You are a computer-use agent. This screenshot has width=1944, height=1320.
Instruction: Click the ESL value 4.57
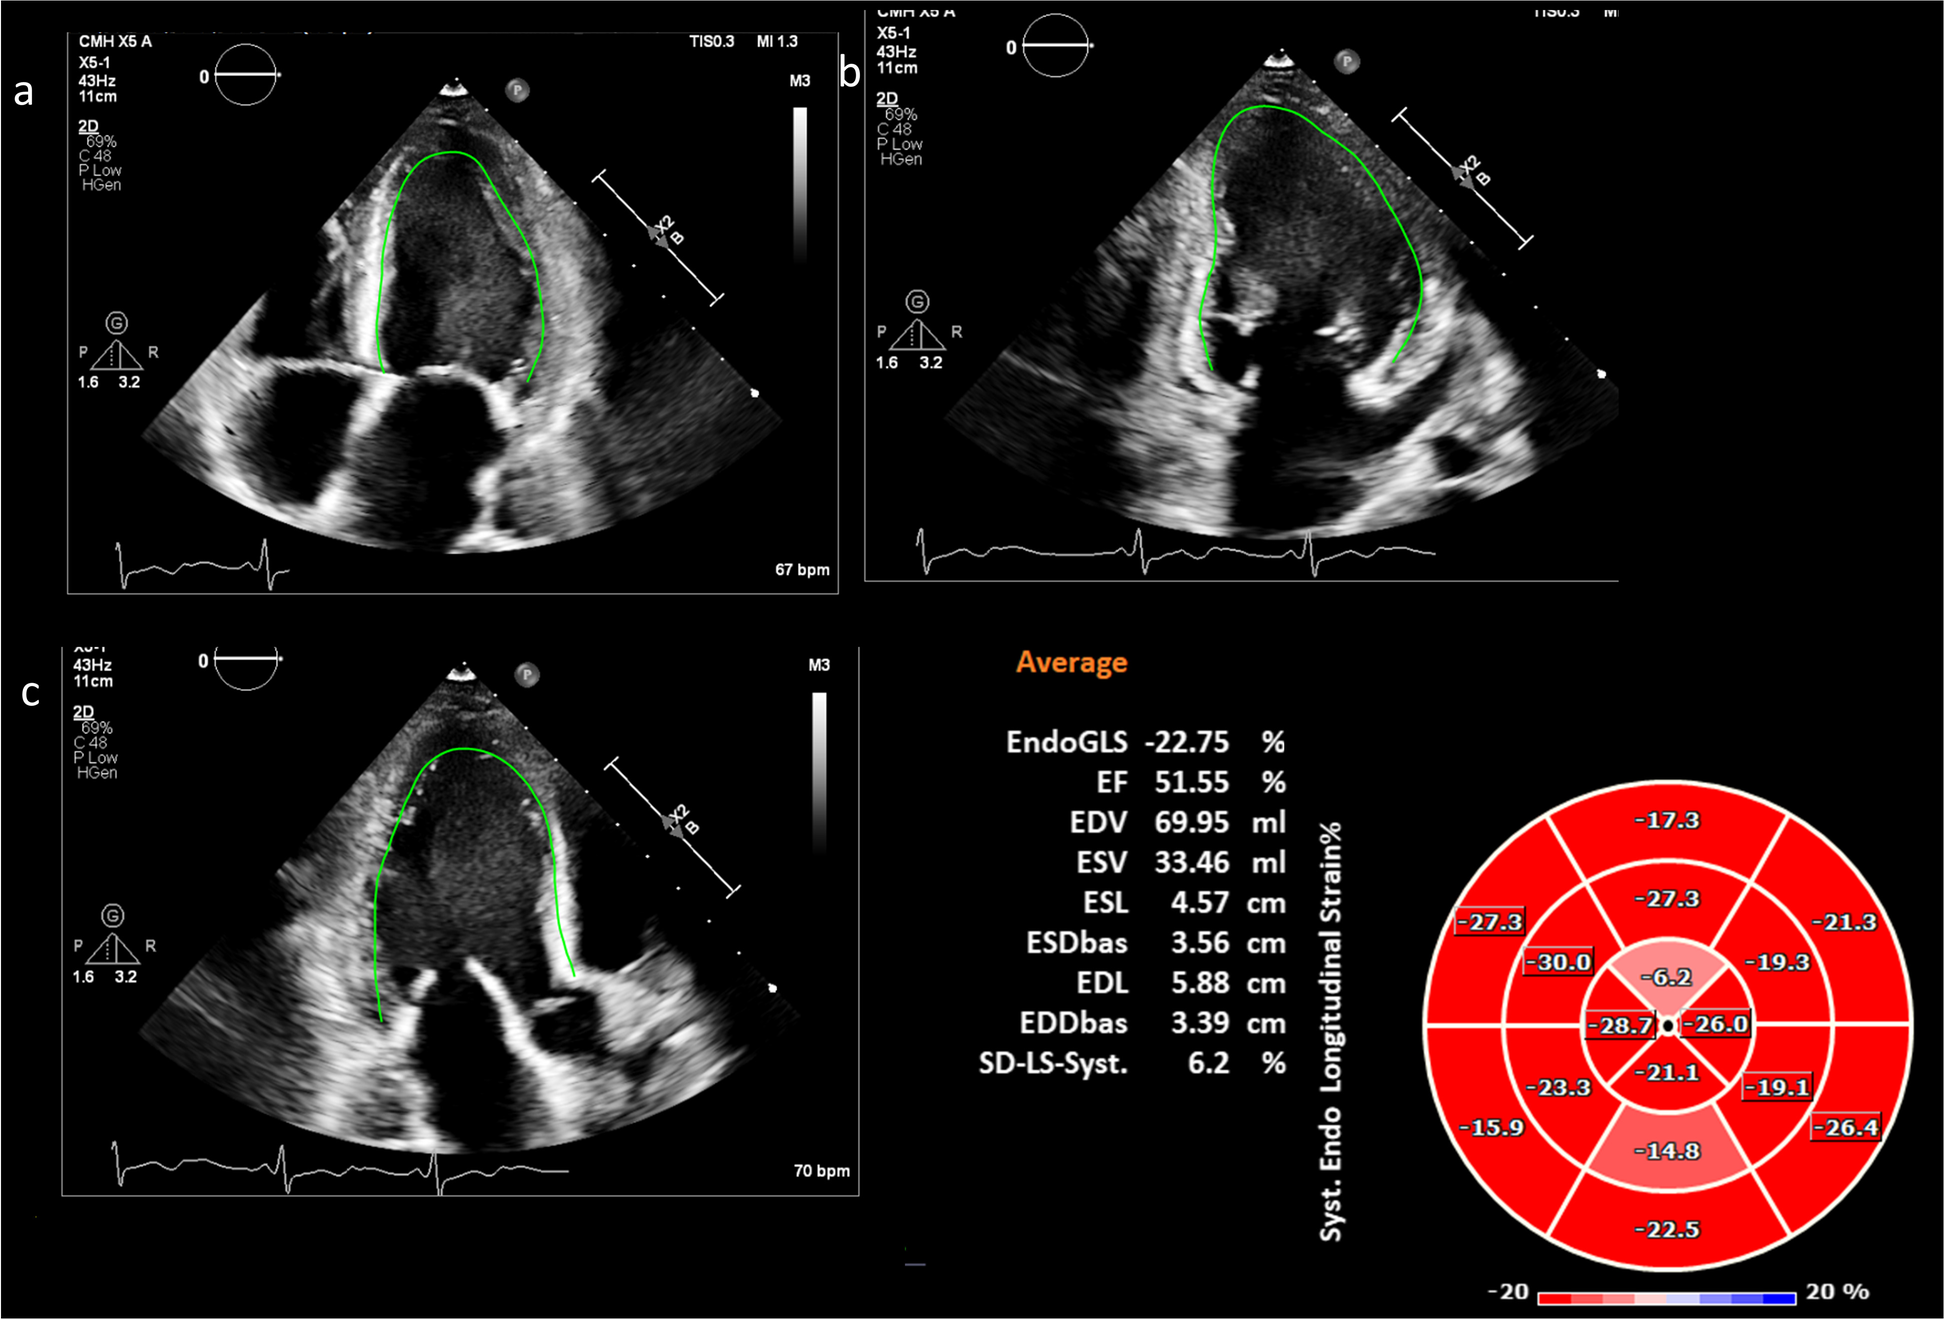[x=1200, y=902]
